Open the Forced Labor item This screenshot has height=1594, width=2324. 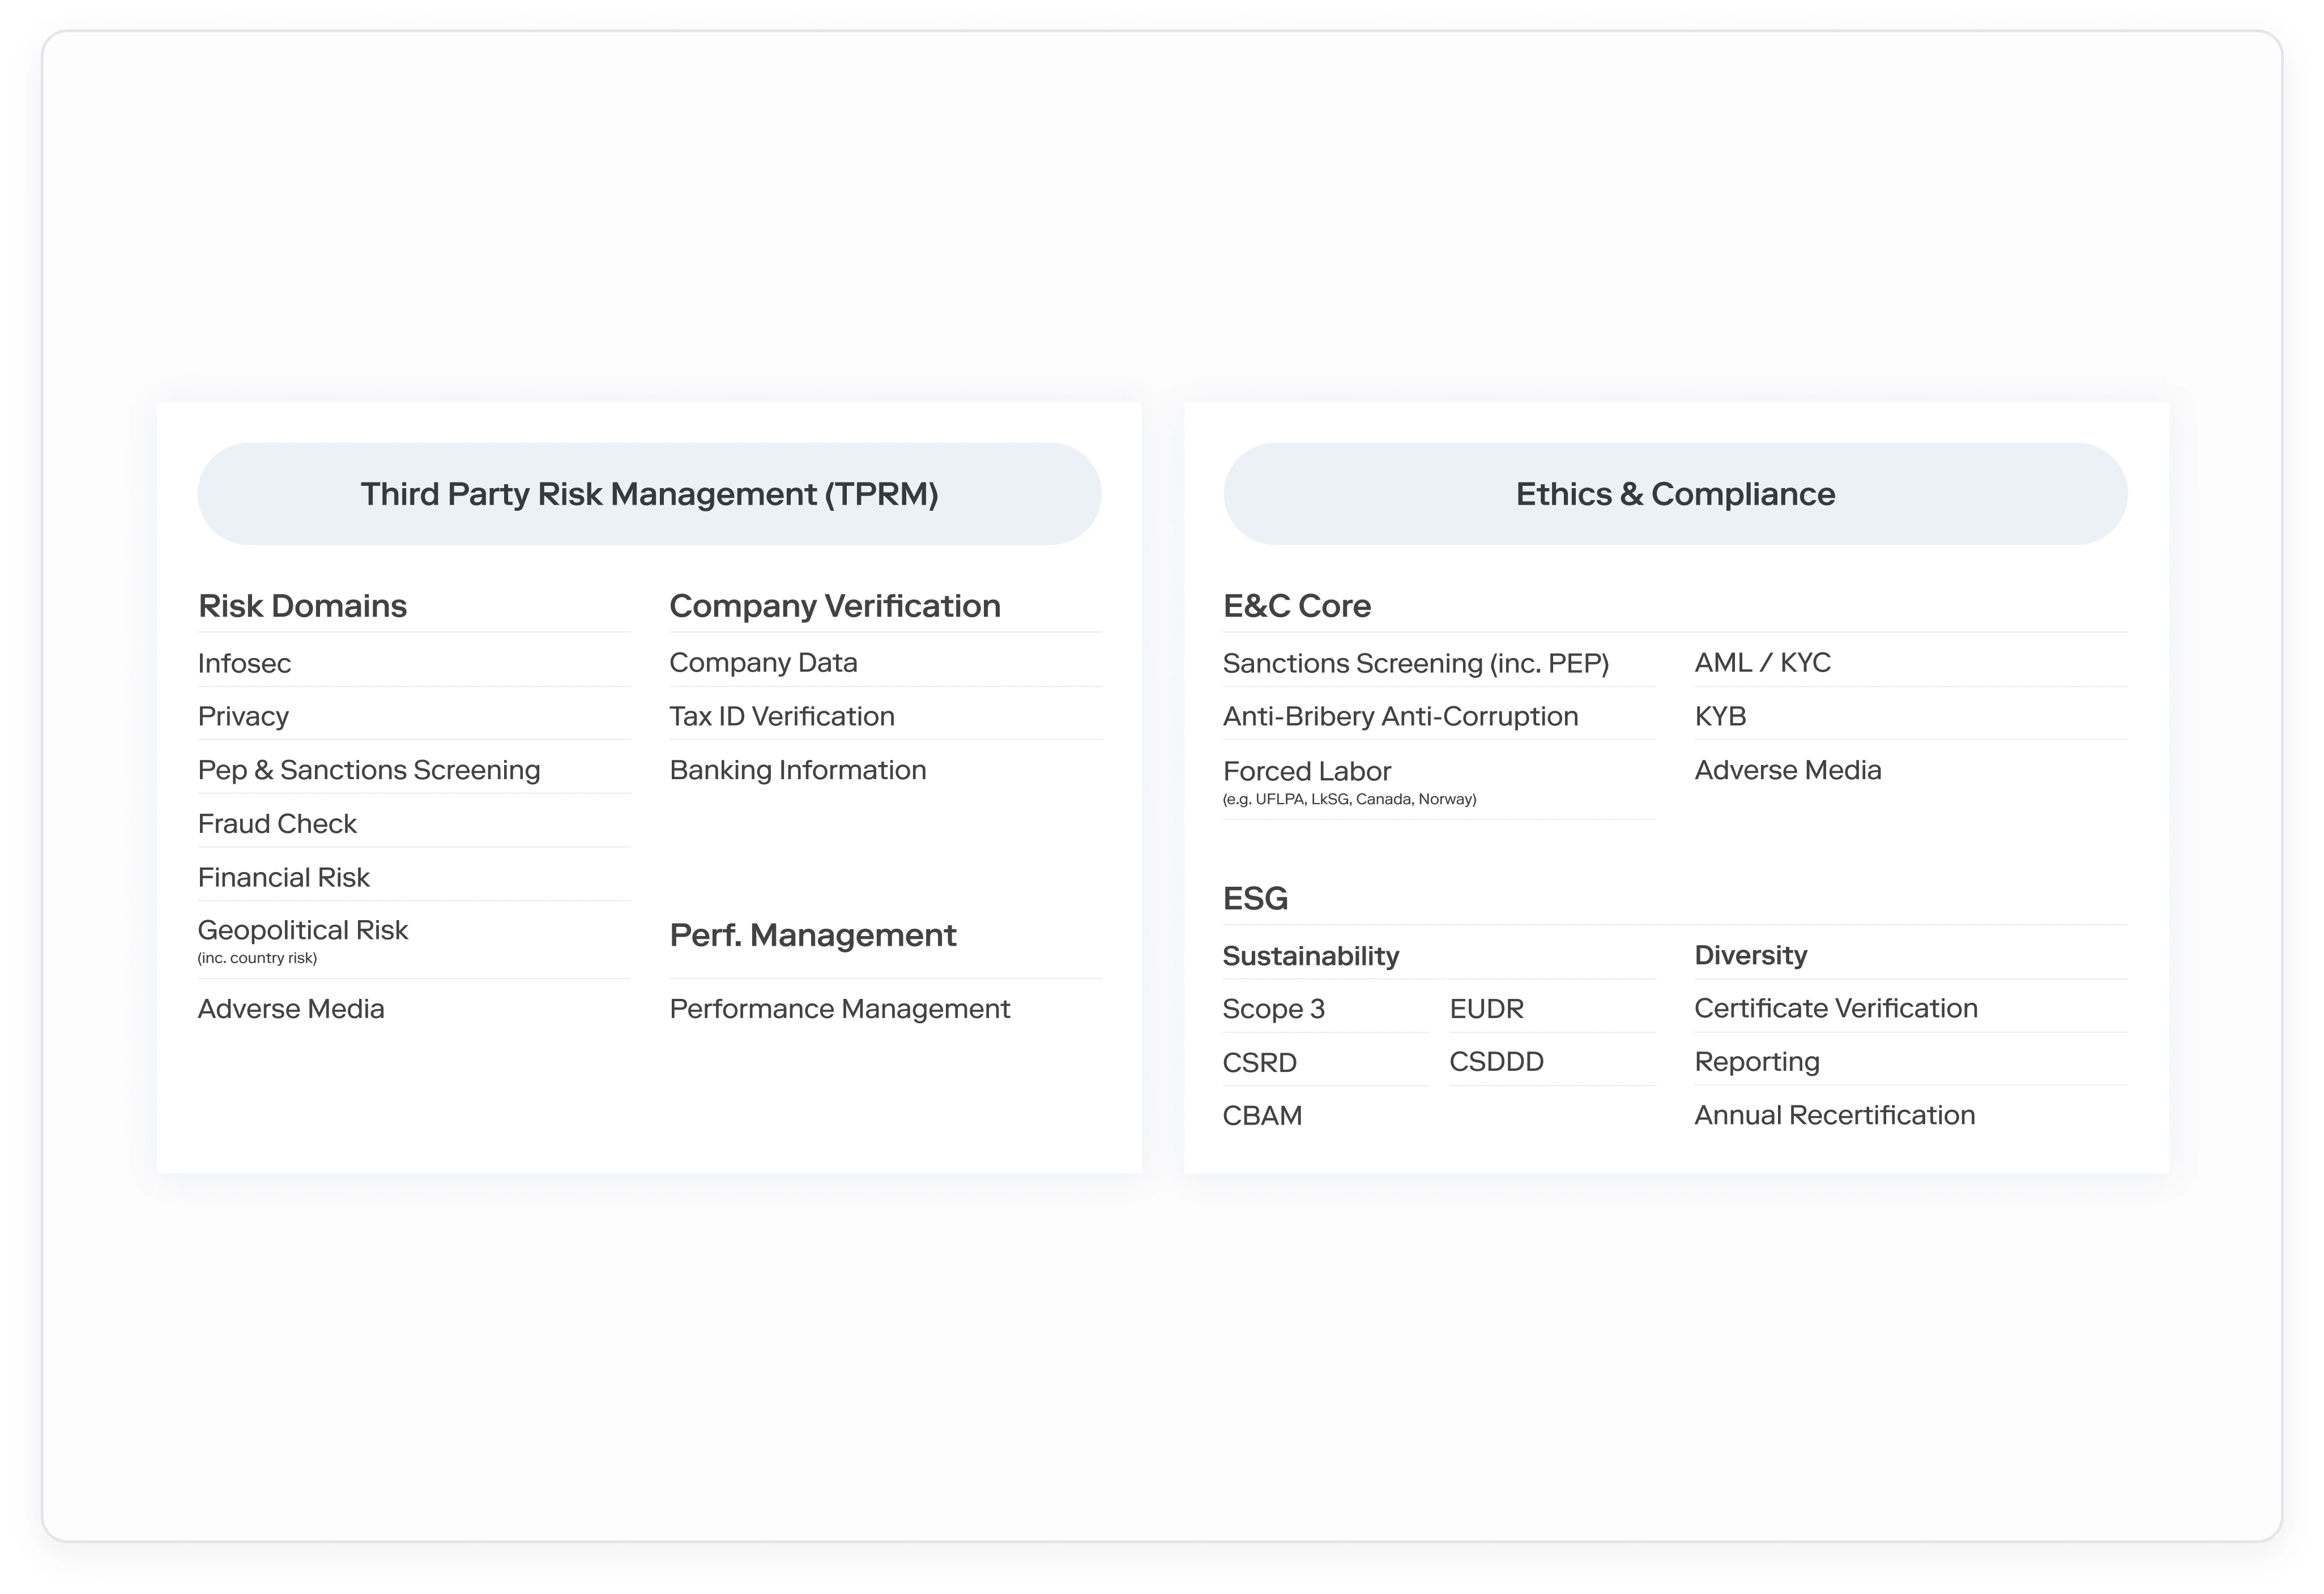click(1307, 771)
